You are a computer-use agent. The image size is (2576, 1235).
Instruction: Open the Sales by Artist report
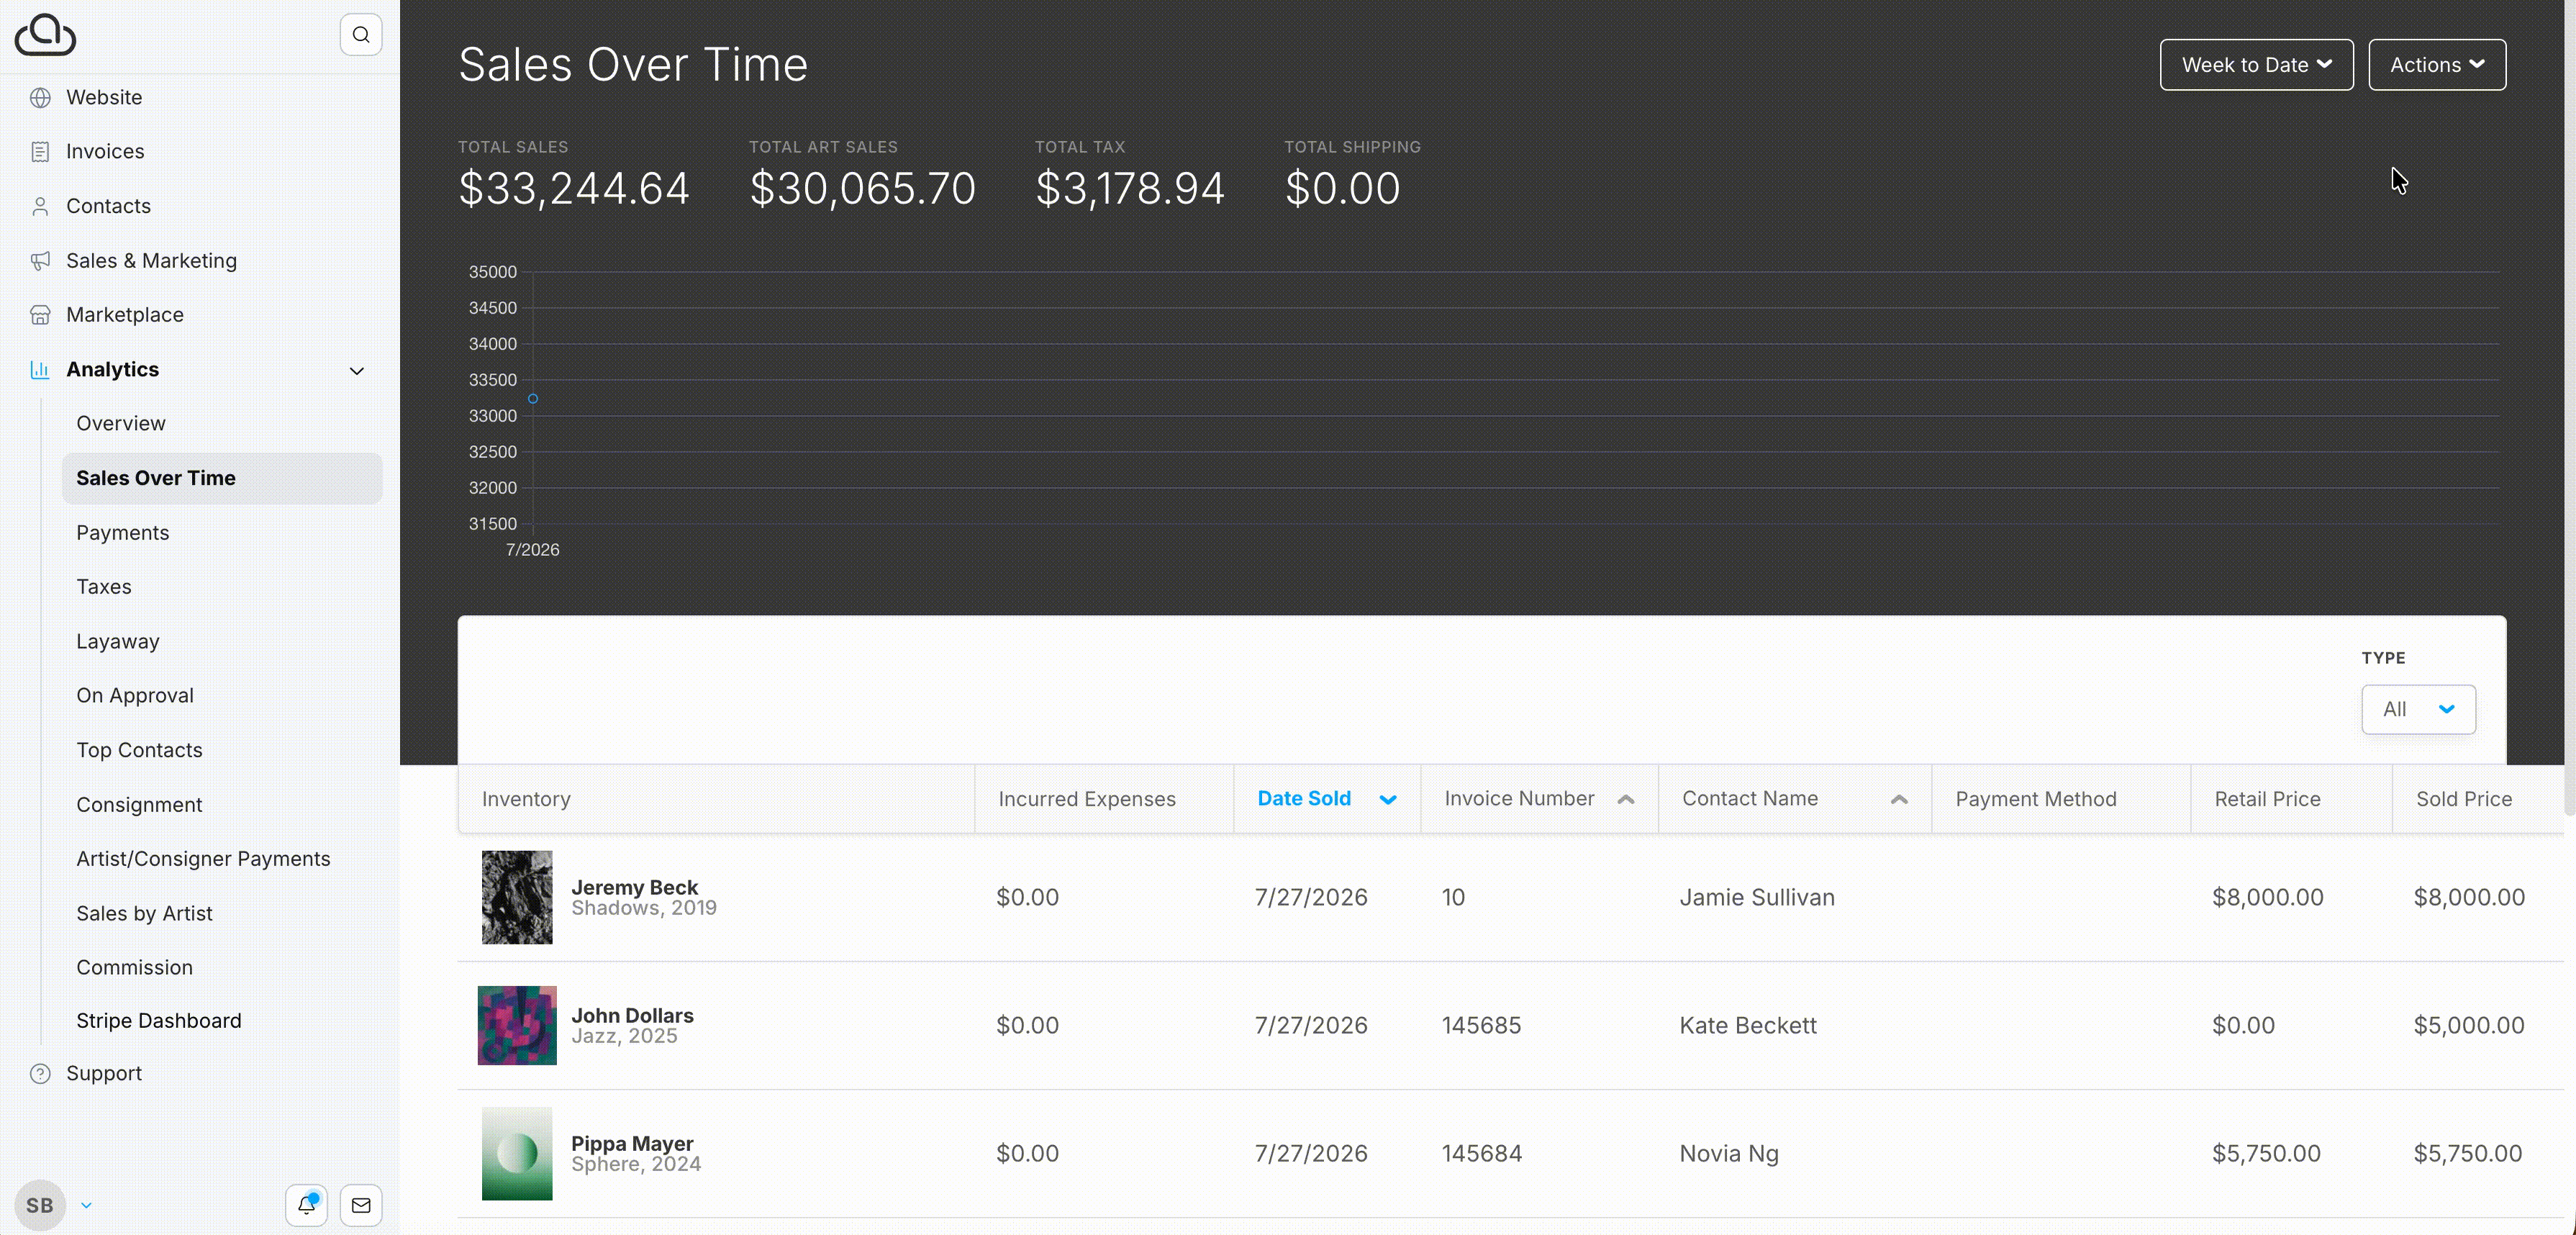coord(144,914)
